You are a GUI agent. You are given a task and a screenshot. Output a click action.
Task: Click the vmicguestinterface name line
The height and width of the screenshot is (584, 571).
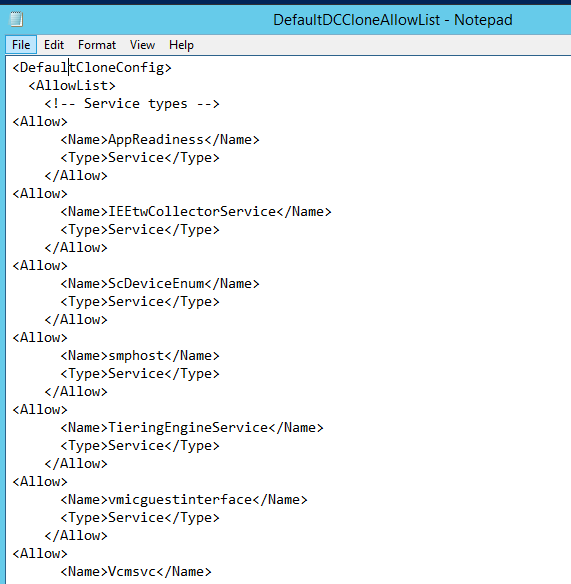[x=184, y=500]
